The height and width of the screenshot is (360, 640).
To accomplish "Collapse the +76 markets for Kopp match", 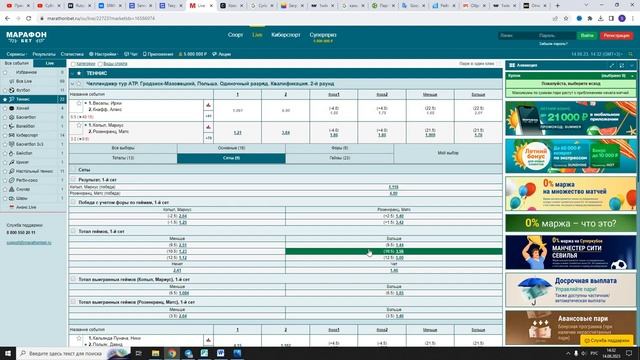I will click(208, 138).
